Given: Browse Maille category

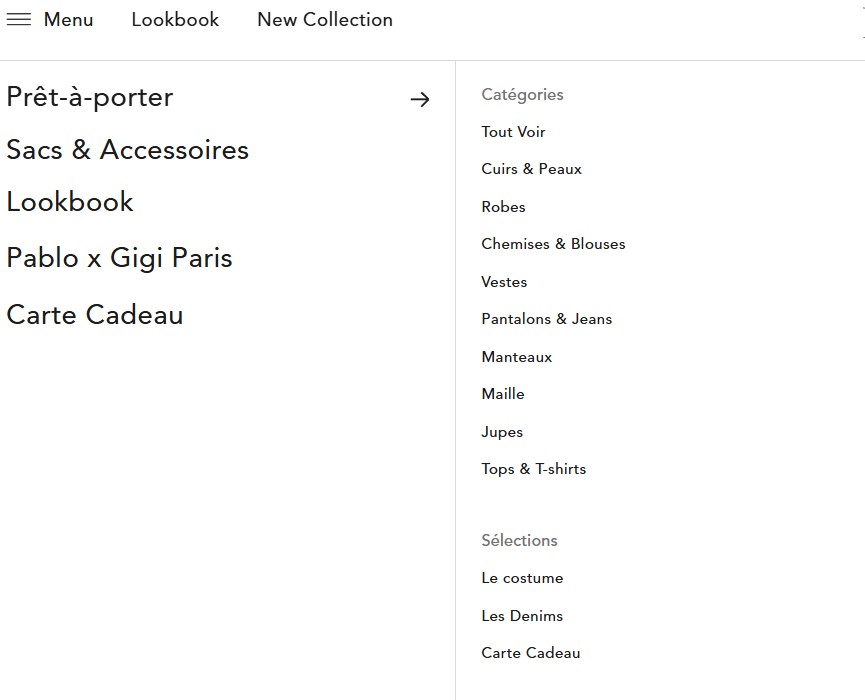Looking at the screenshot, I should (x=503, y=394).
